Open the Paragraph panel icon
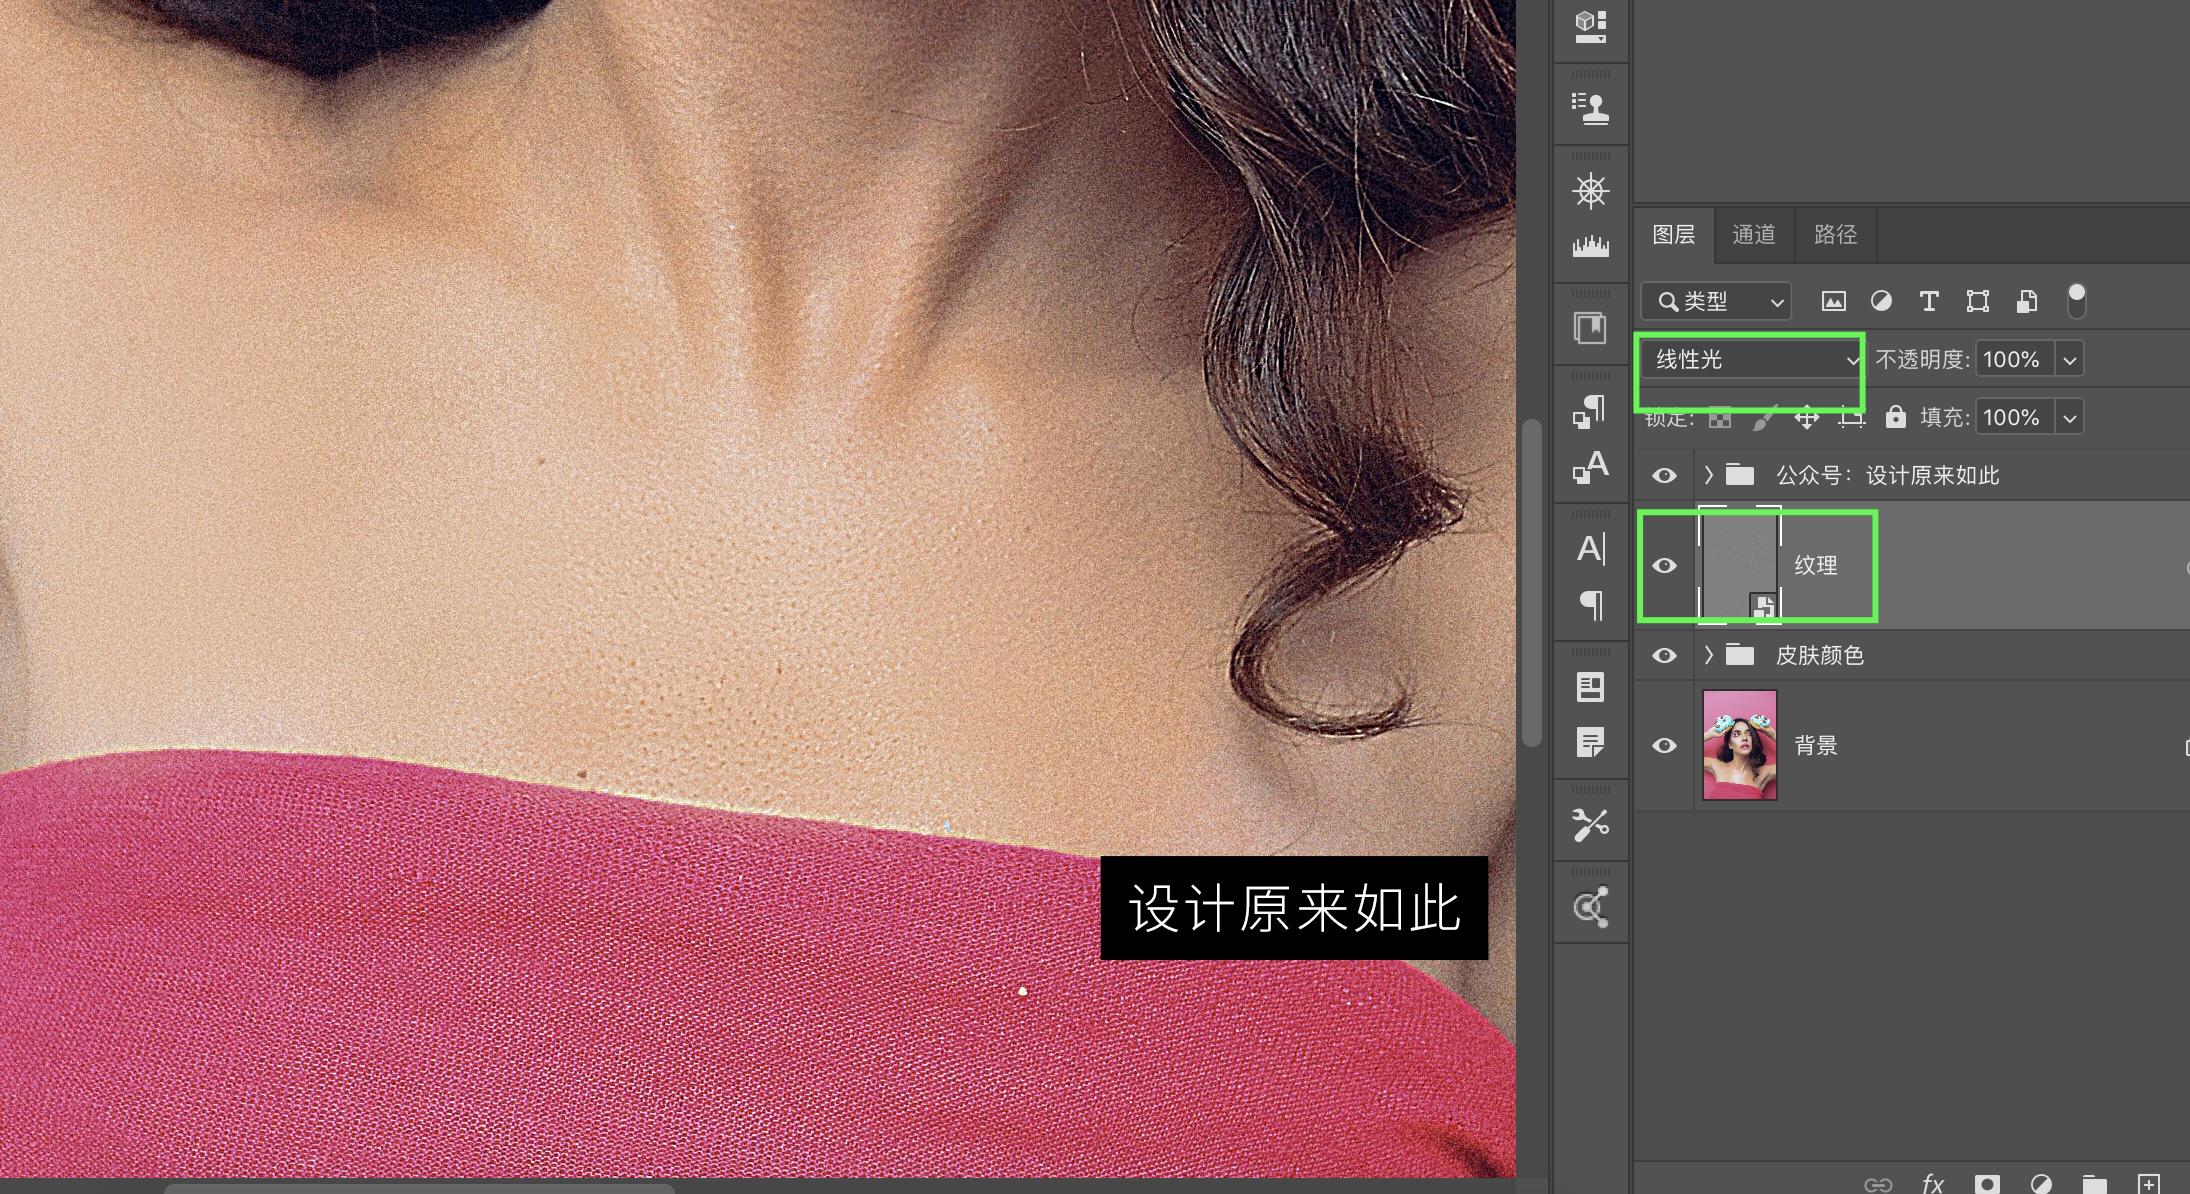Viewport: 2190px width, 1194px height. click(x=1590, y=604)
